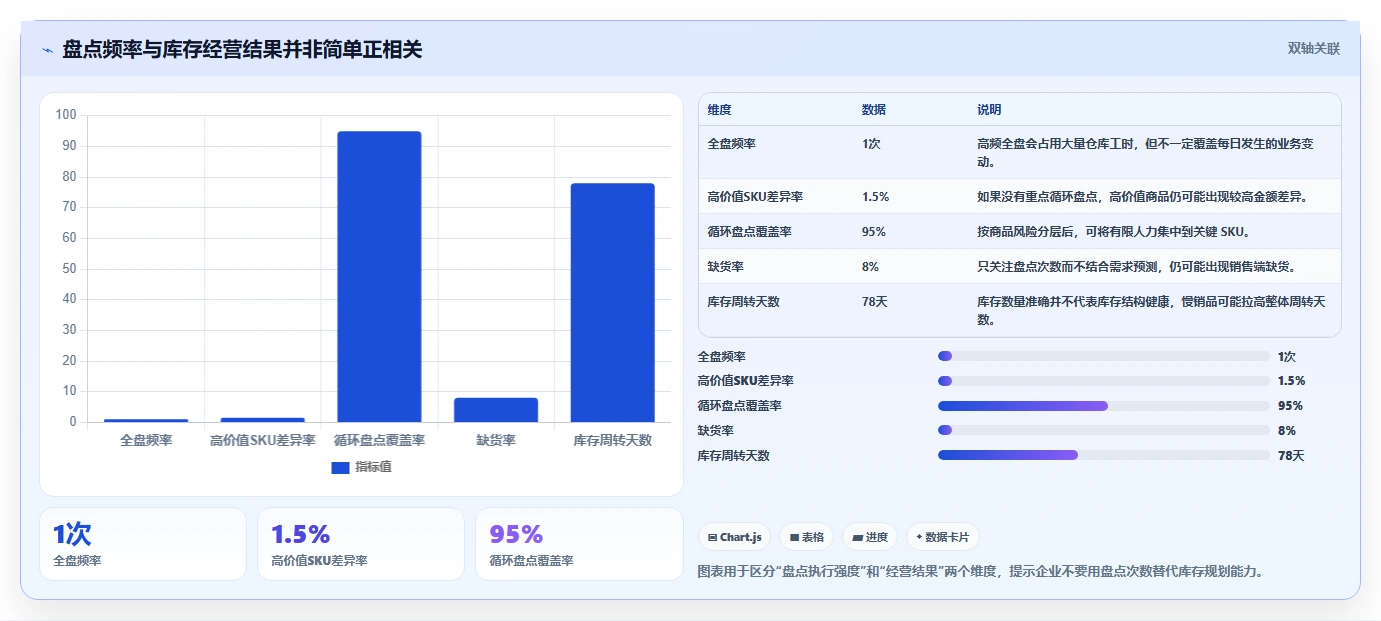The height and width of the screenshot is (621, 1381).
Task: Open the 95% 循环盘点覆盖率 data card
Action: (x=579, y=544)
